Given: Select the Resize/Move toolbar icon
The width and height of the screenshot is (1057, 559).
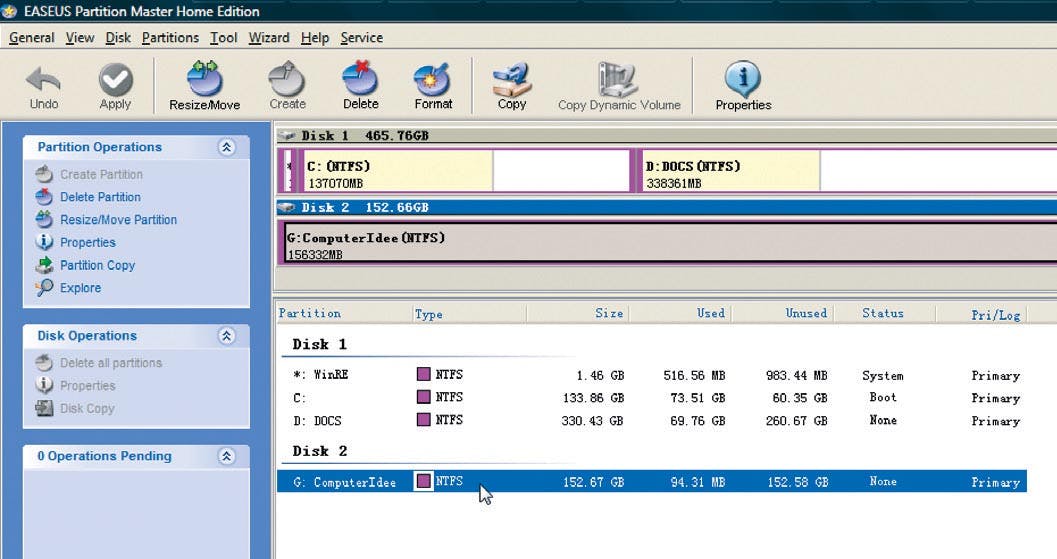Looking at the screenshot, I should point(204,78).
